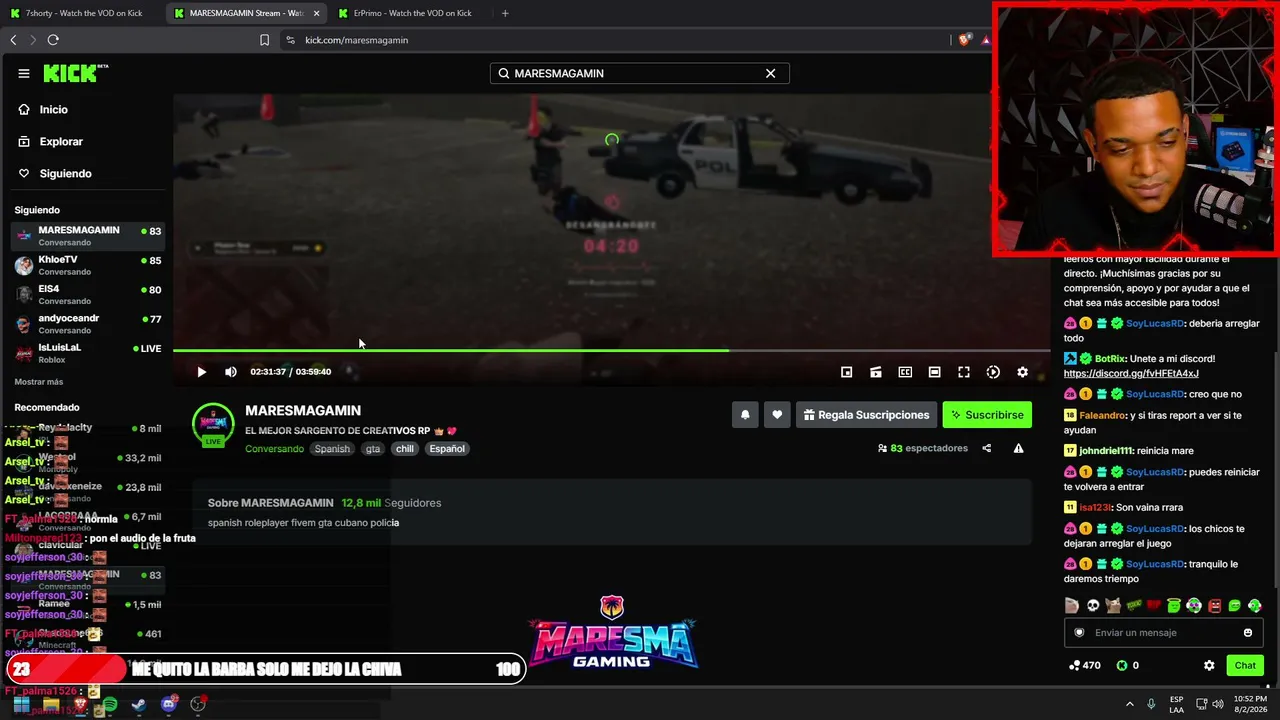Click the green Suscribirse button

[x=987, y=415]
